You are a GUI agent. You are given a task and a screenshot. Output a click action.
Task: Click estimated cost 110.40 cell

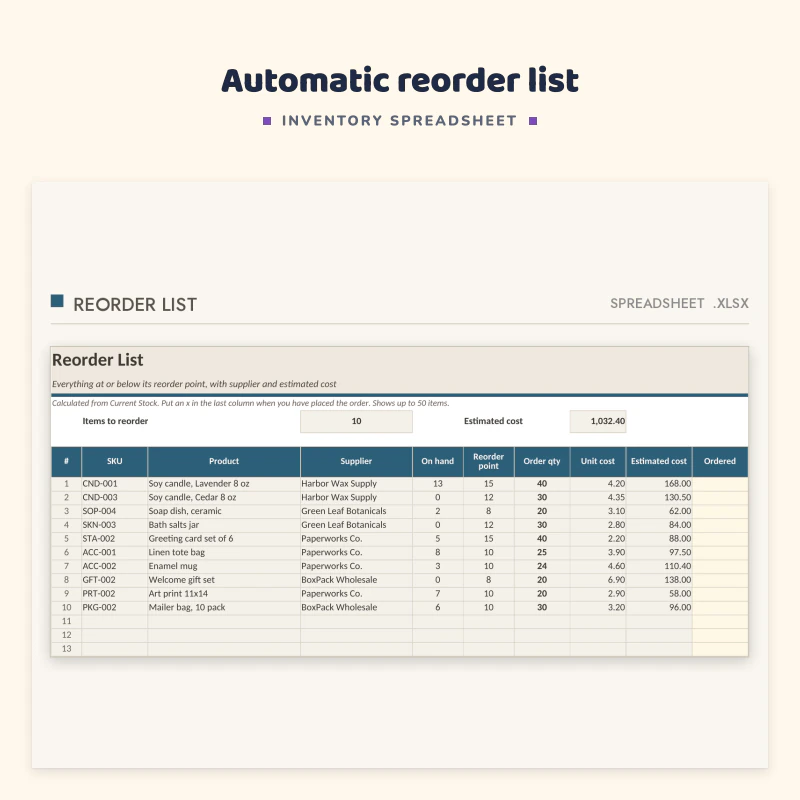659,566
